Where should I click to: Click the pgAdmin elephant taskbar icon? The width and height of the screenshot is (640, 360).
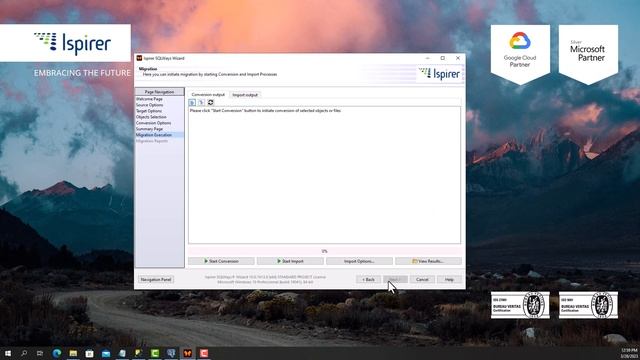click(x=171, y=353)
